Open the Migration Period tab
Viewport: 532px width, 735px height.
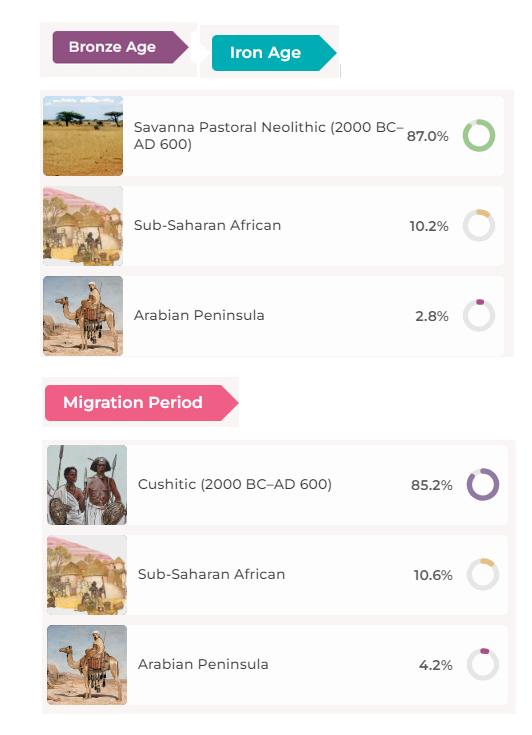coord(142,403)
